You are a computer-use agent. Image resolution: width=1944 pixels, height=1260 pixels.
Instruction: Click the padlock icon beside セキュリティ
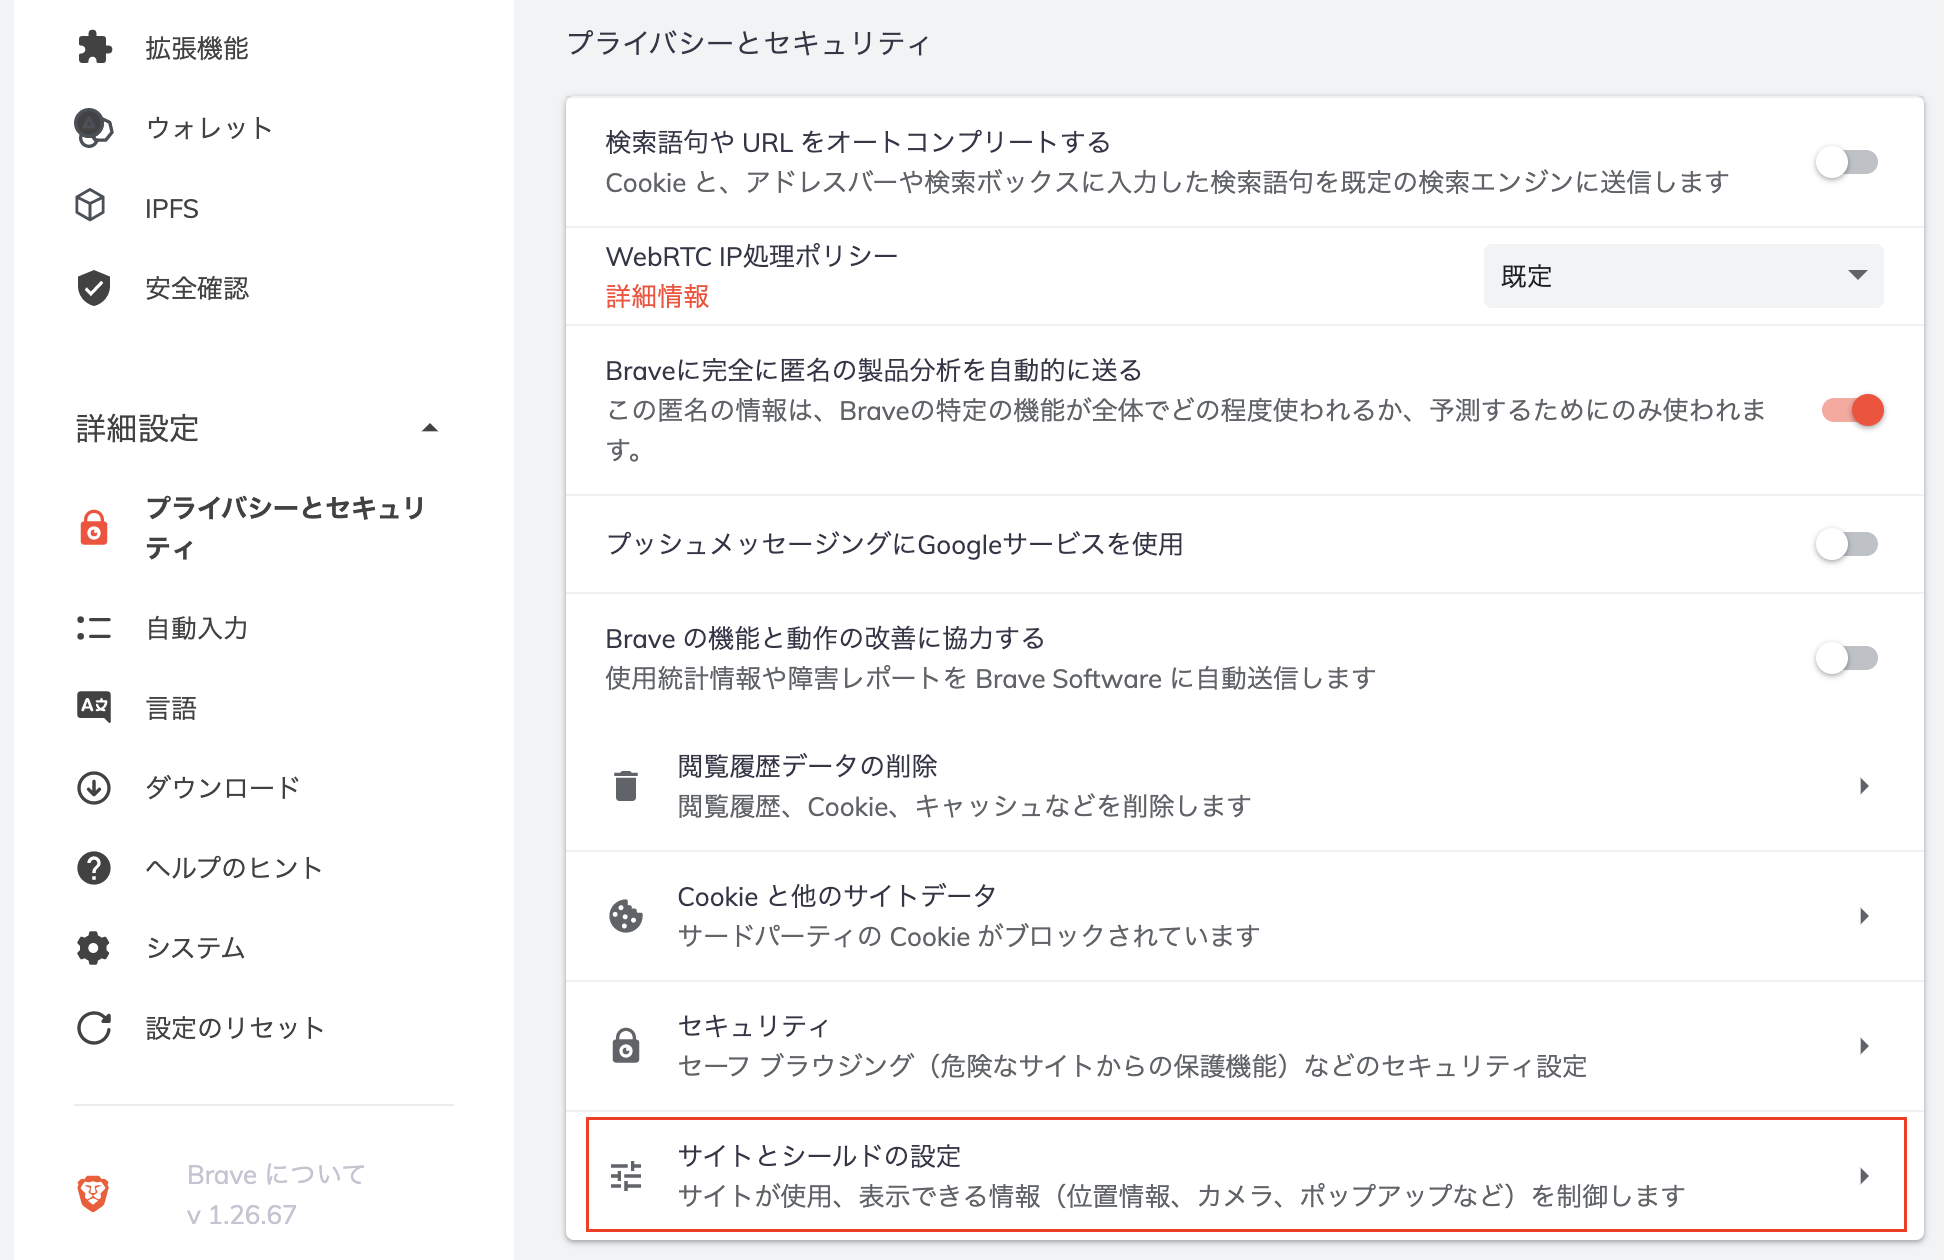(x=626, y=1046)
